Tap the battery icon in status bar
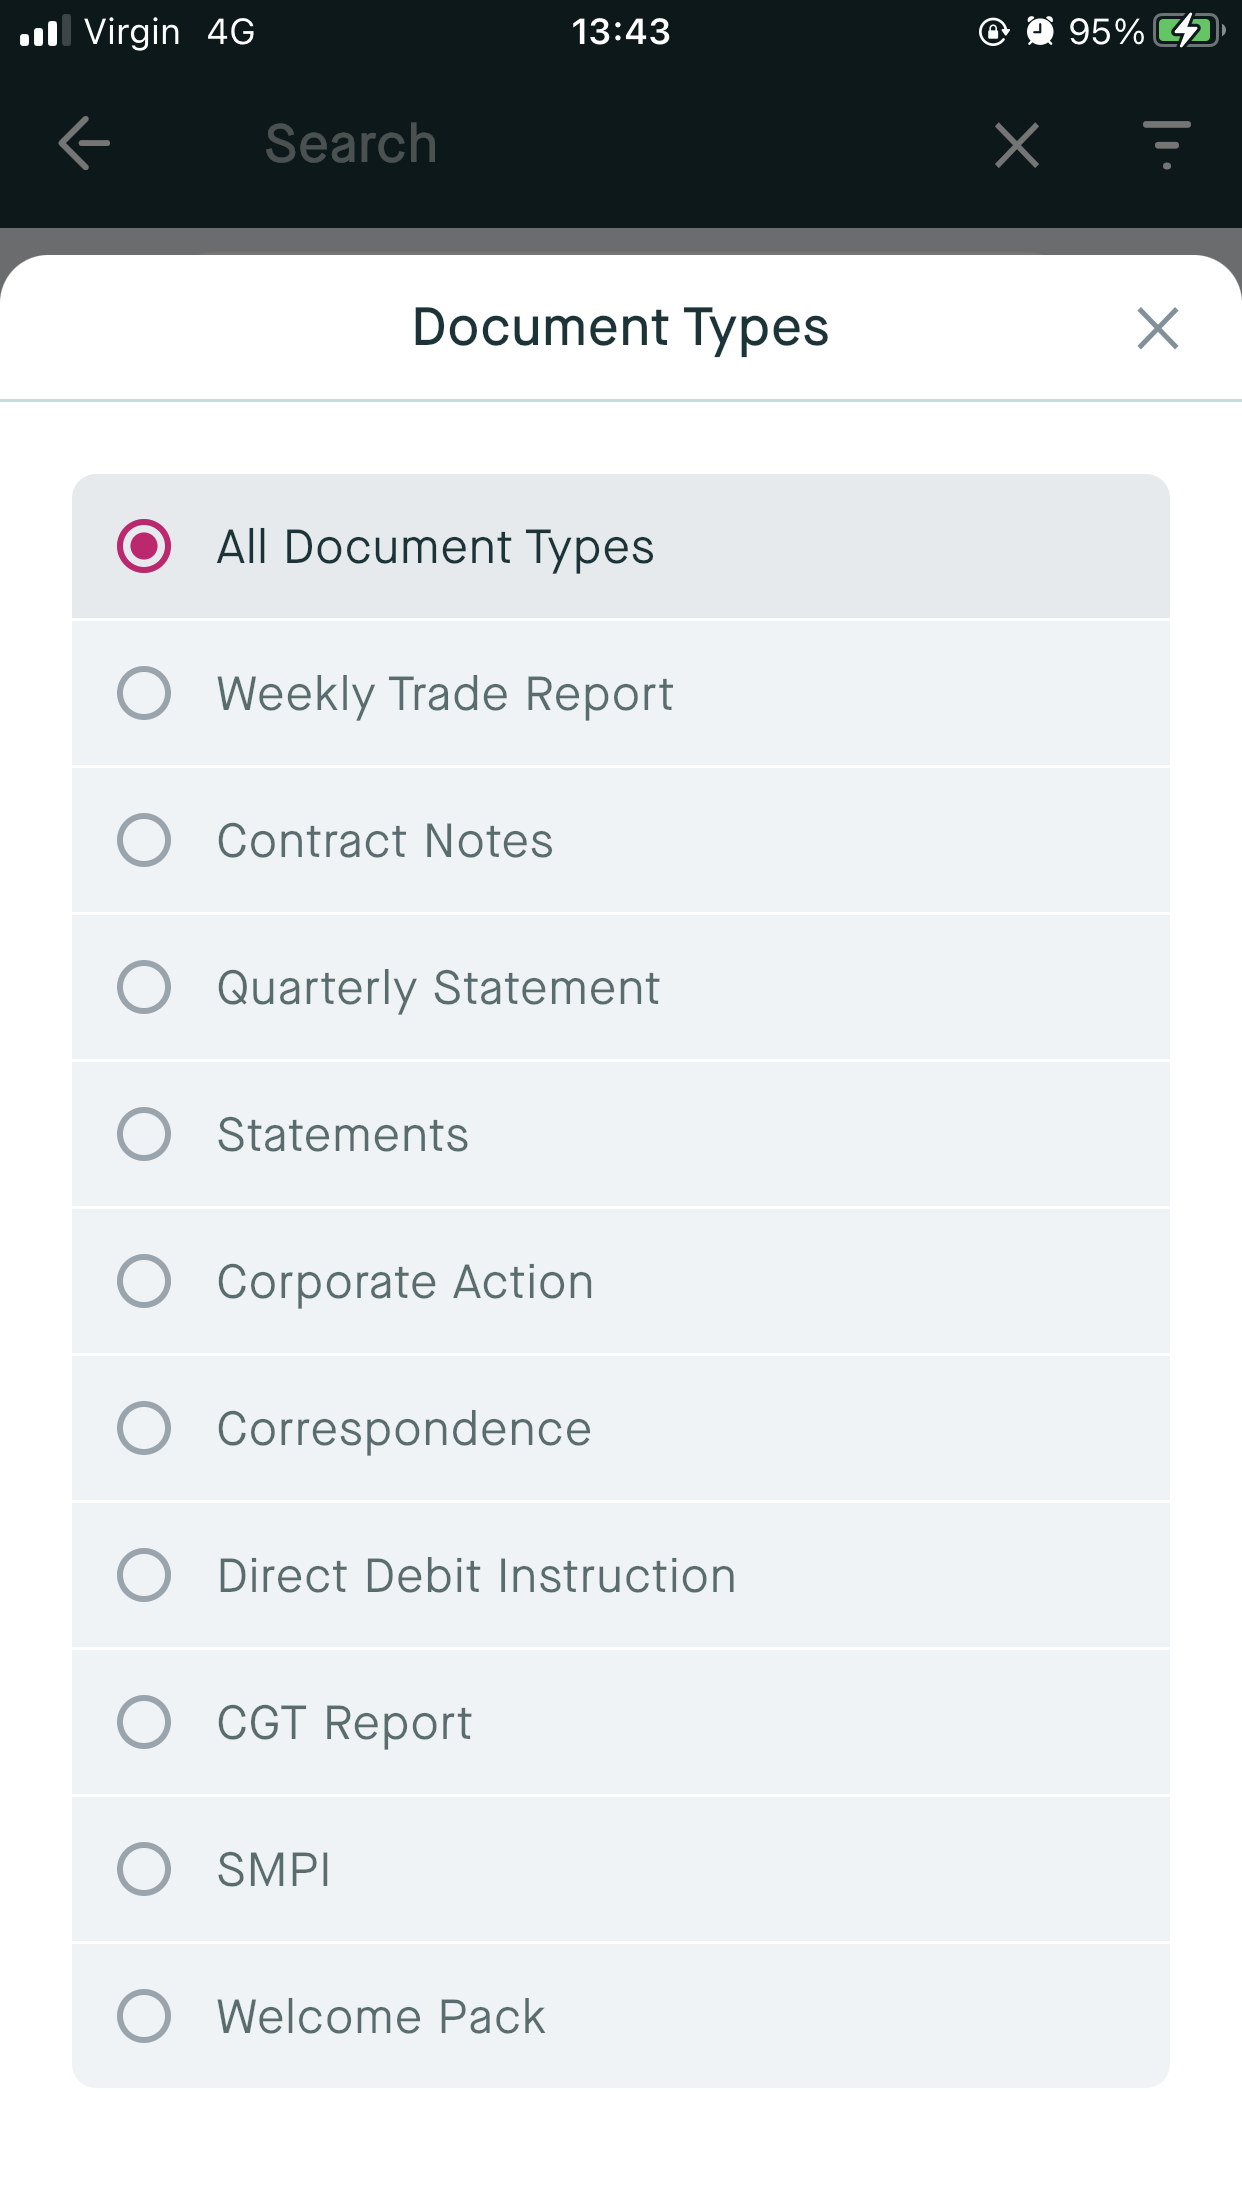The height and width of the screenshot is (2208, 1242). click(1188, 32)
